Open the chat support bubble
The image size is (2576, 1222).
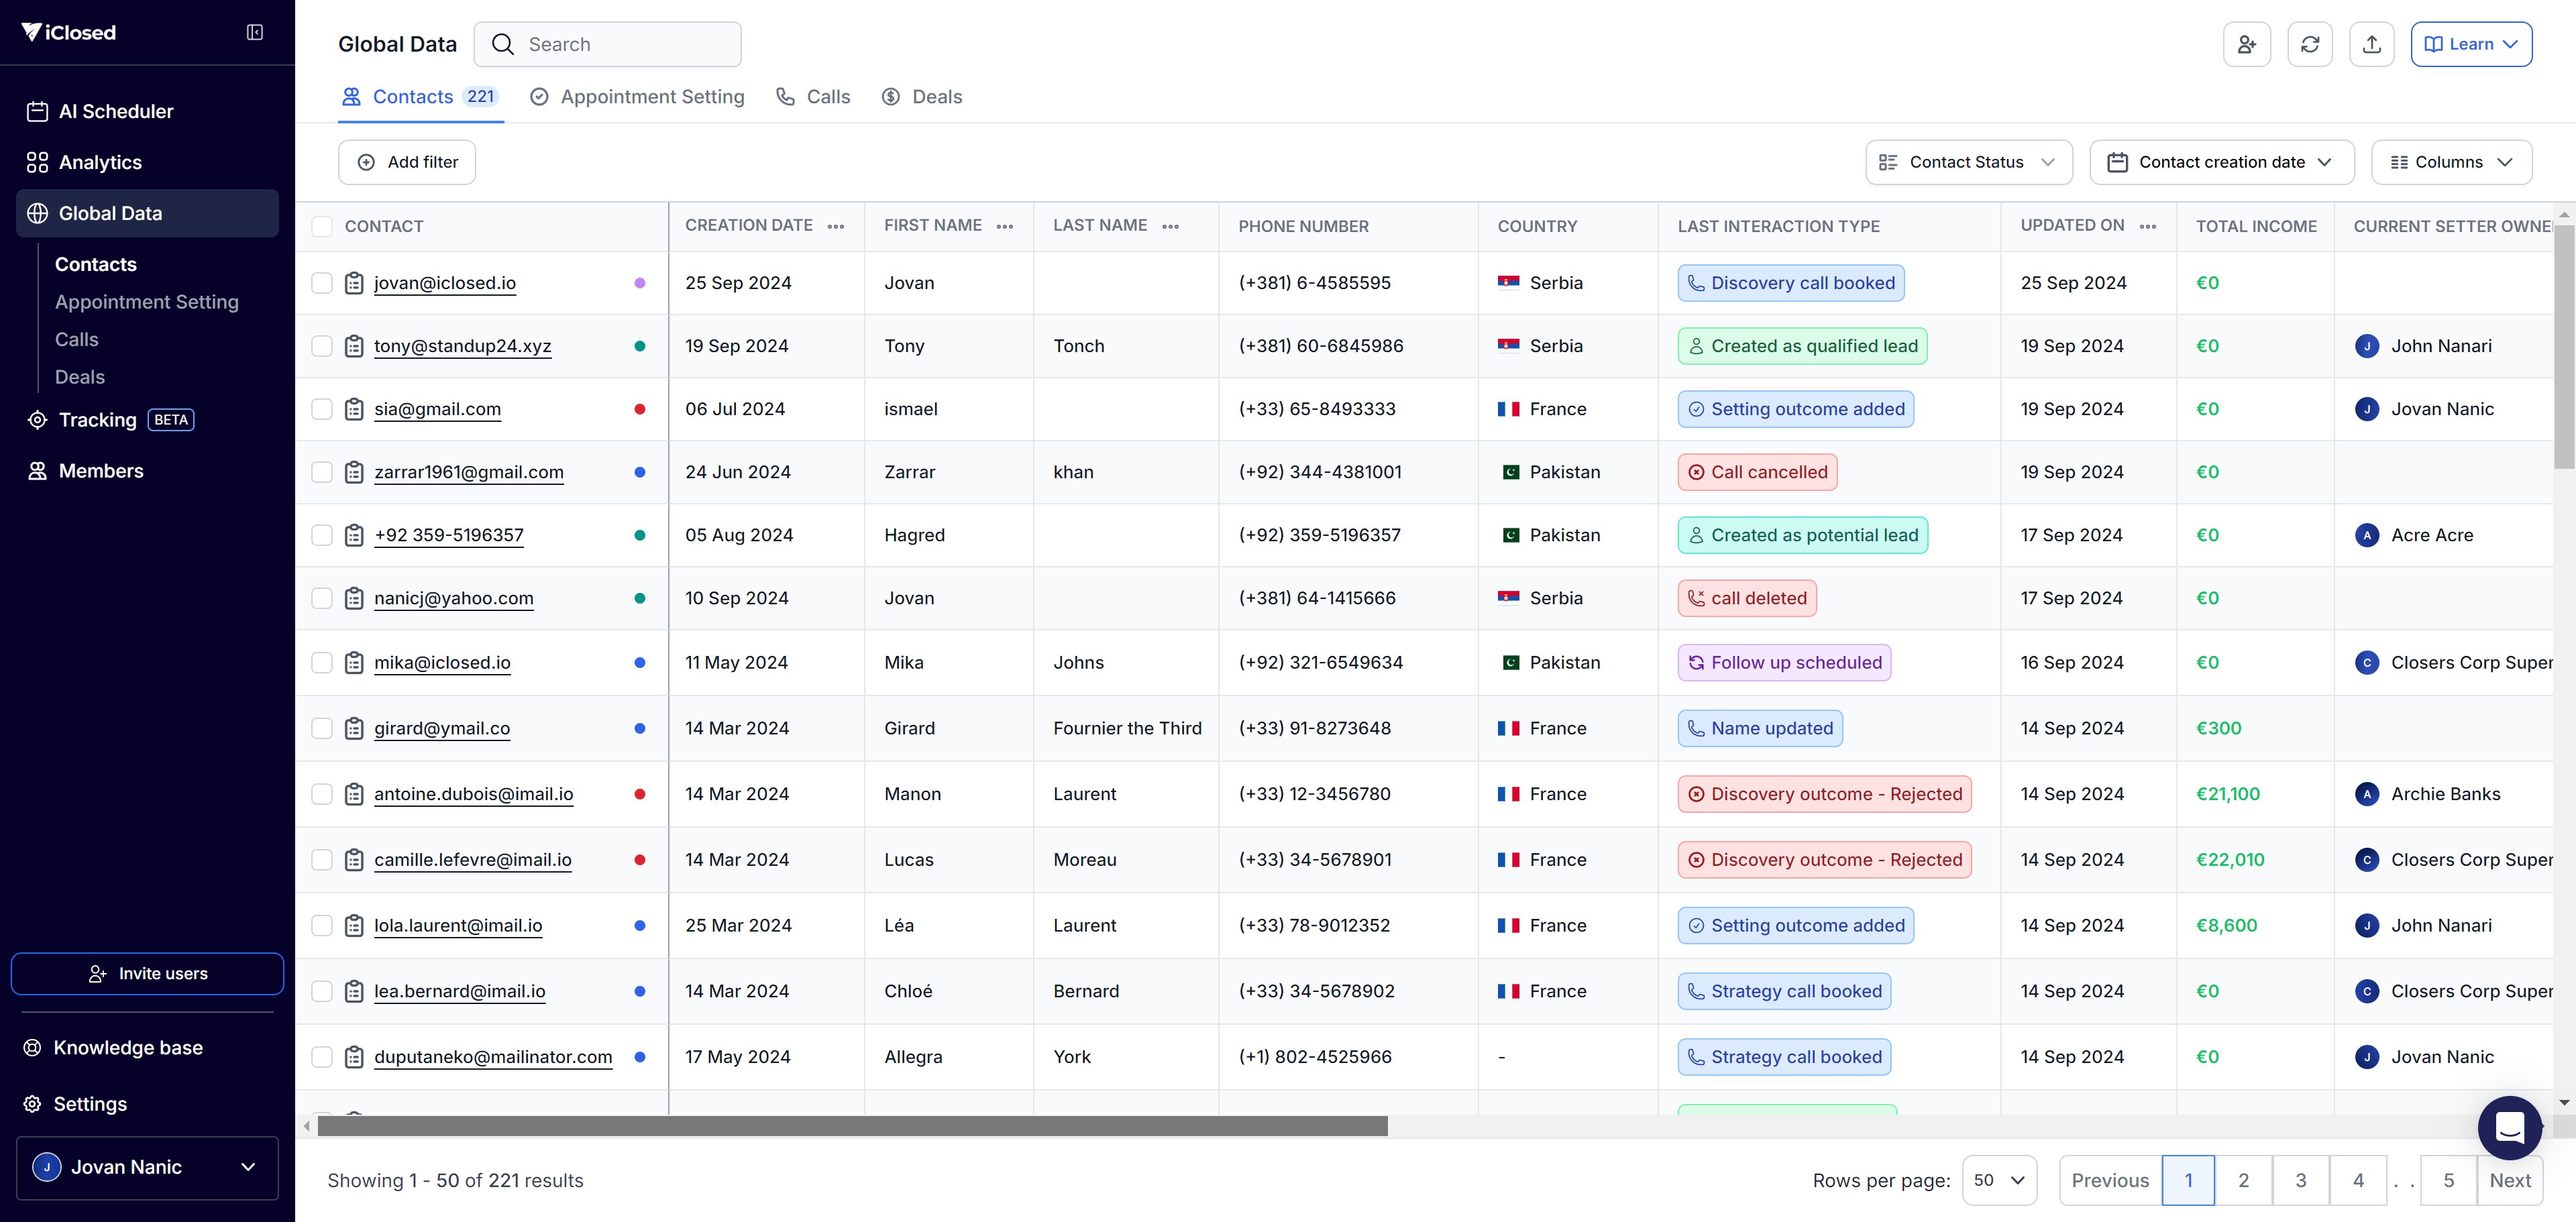[2509, 1127]
